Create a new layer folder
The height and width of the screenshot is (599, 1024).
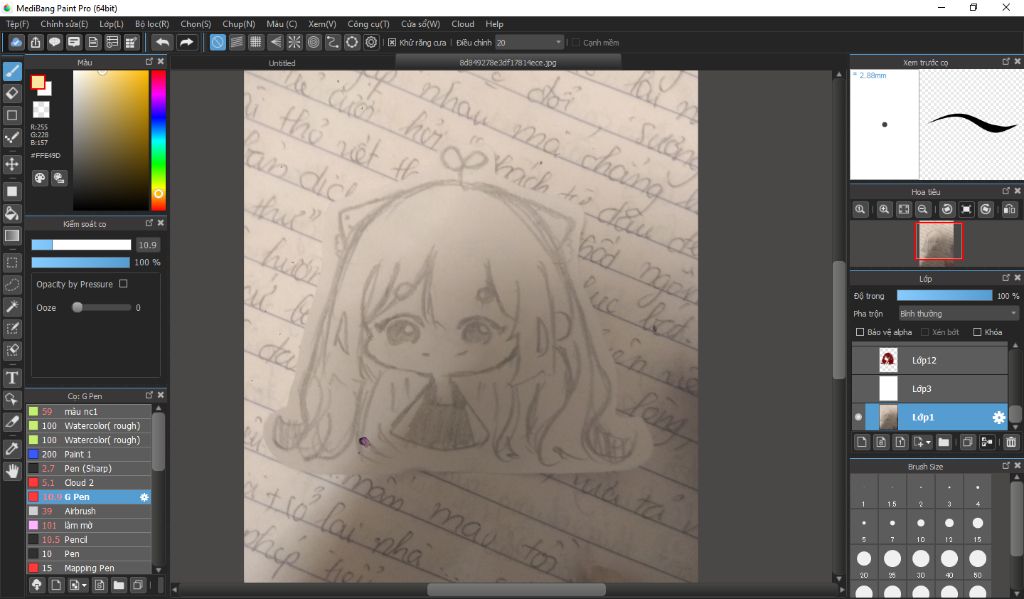[944, 442]
